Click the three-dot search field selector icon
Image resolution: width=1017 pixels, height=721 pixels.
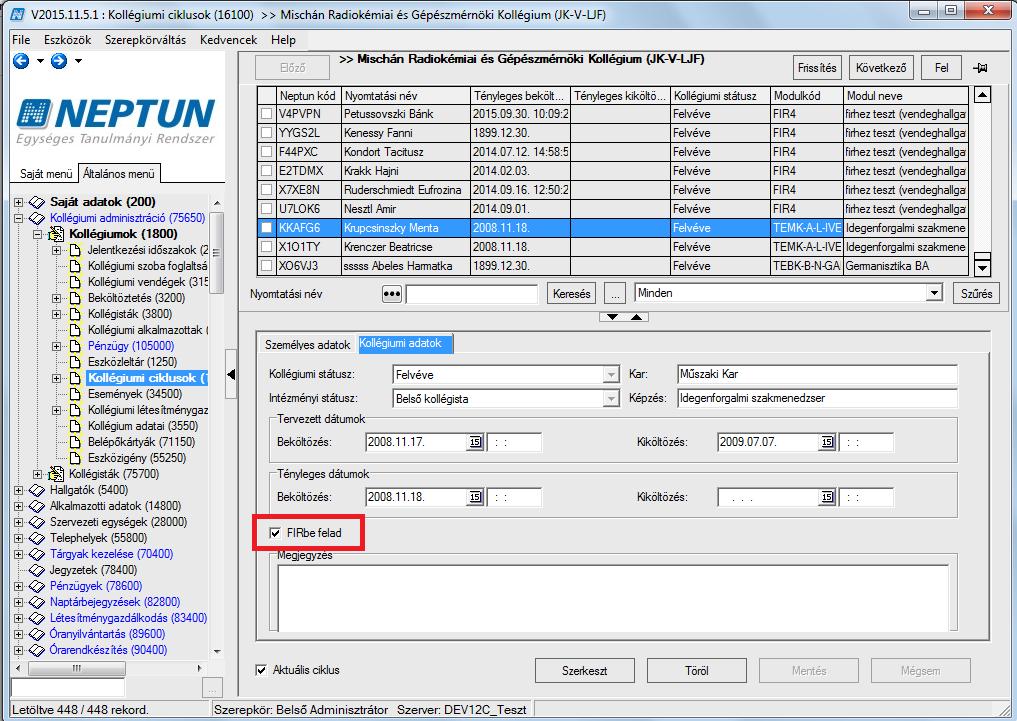point(392,294)
